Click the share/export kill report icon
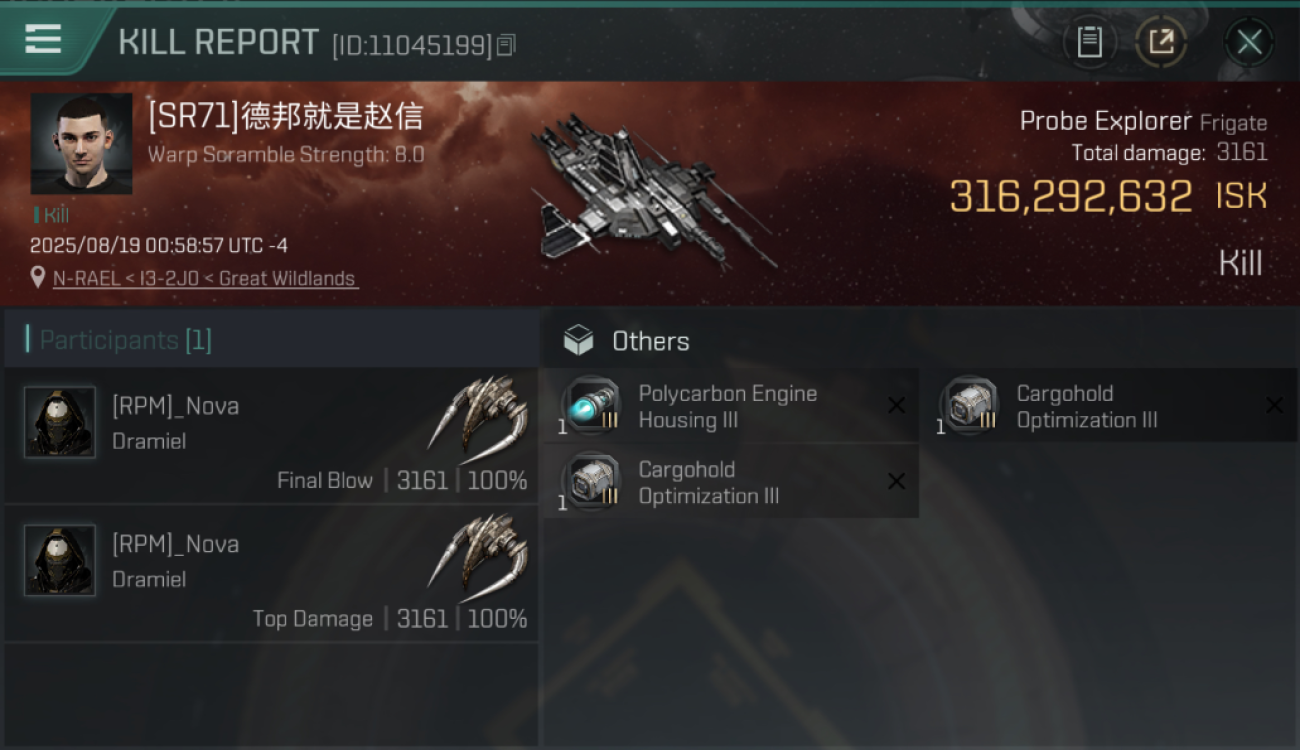 [x=1161, y=42]
